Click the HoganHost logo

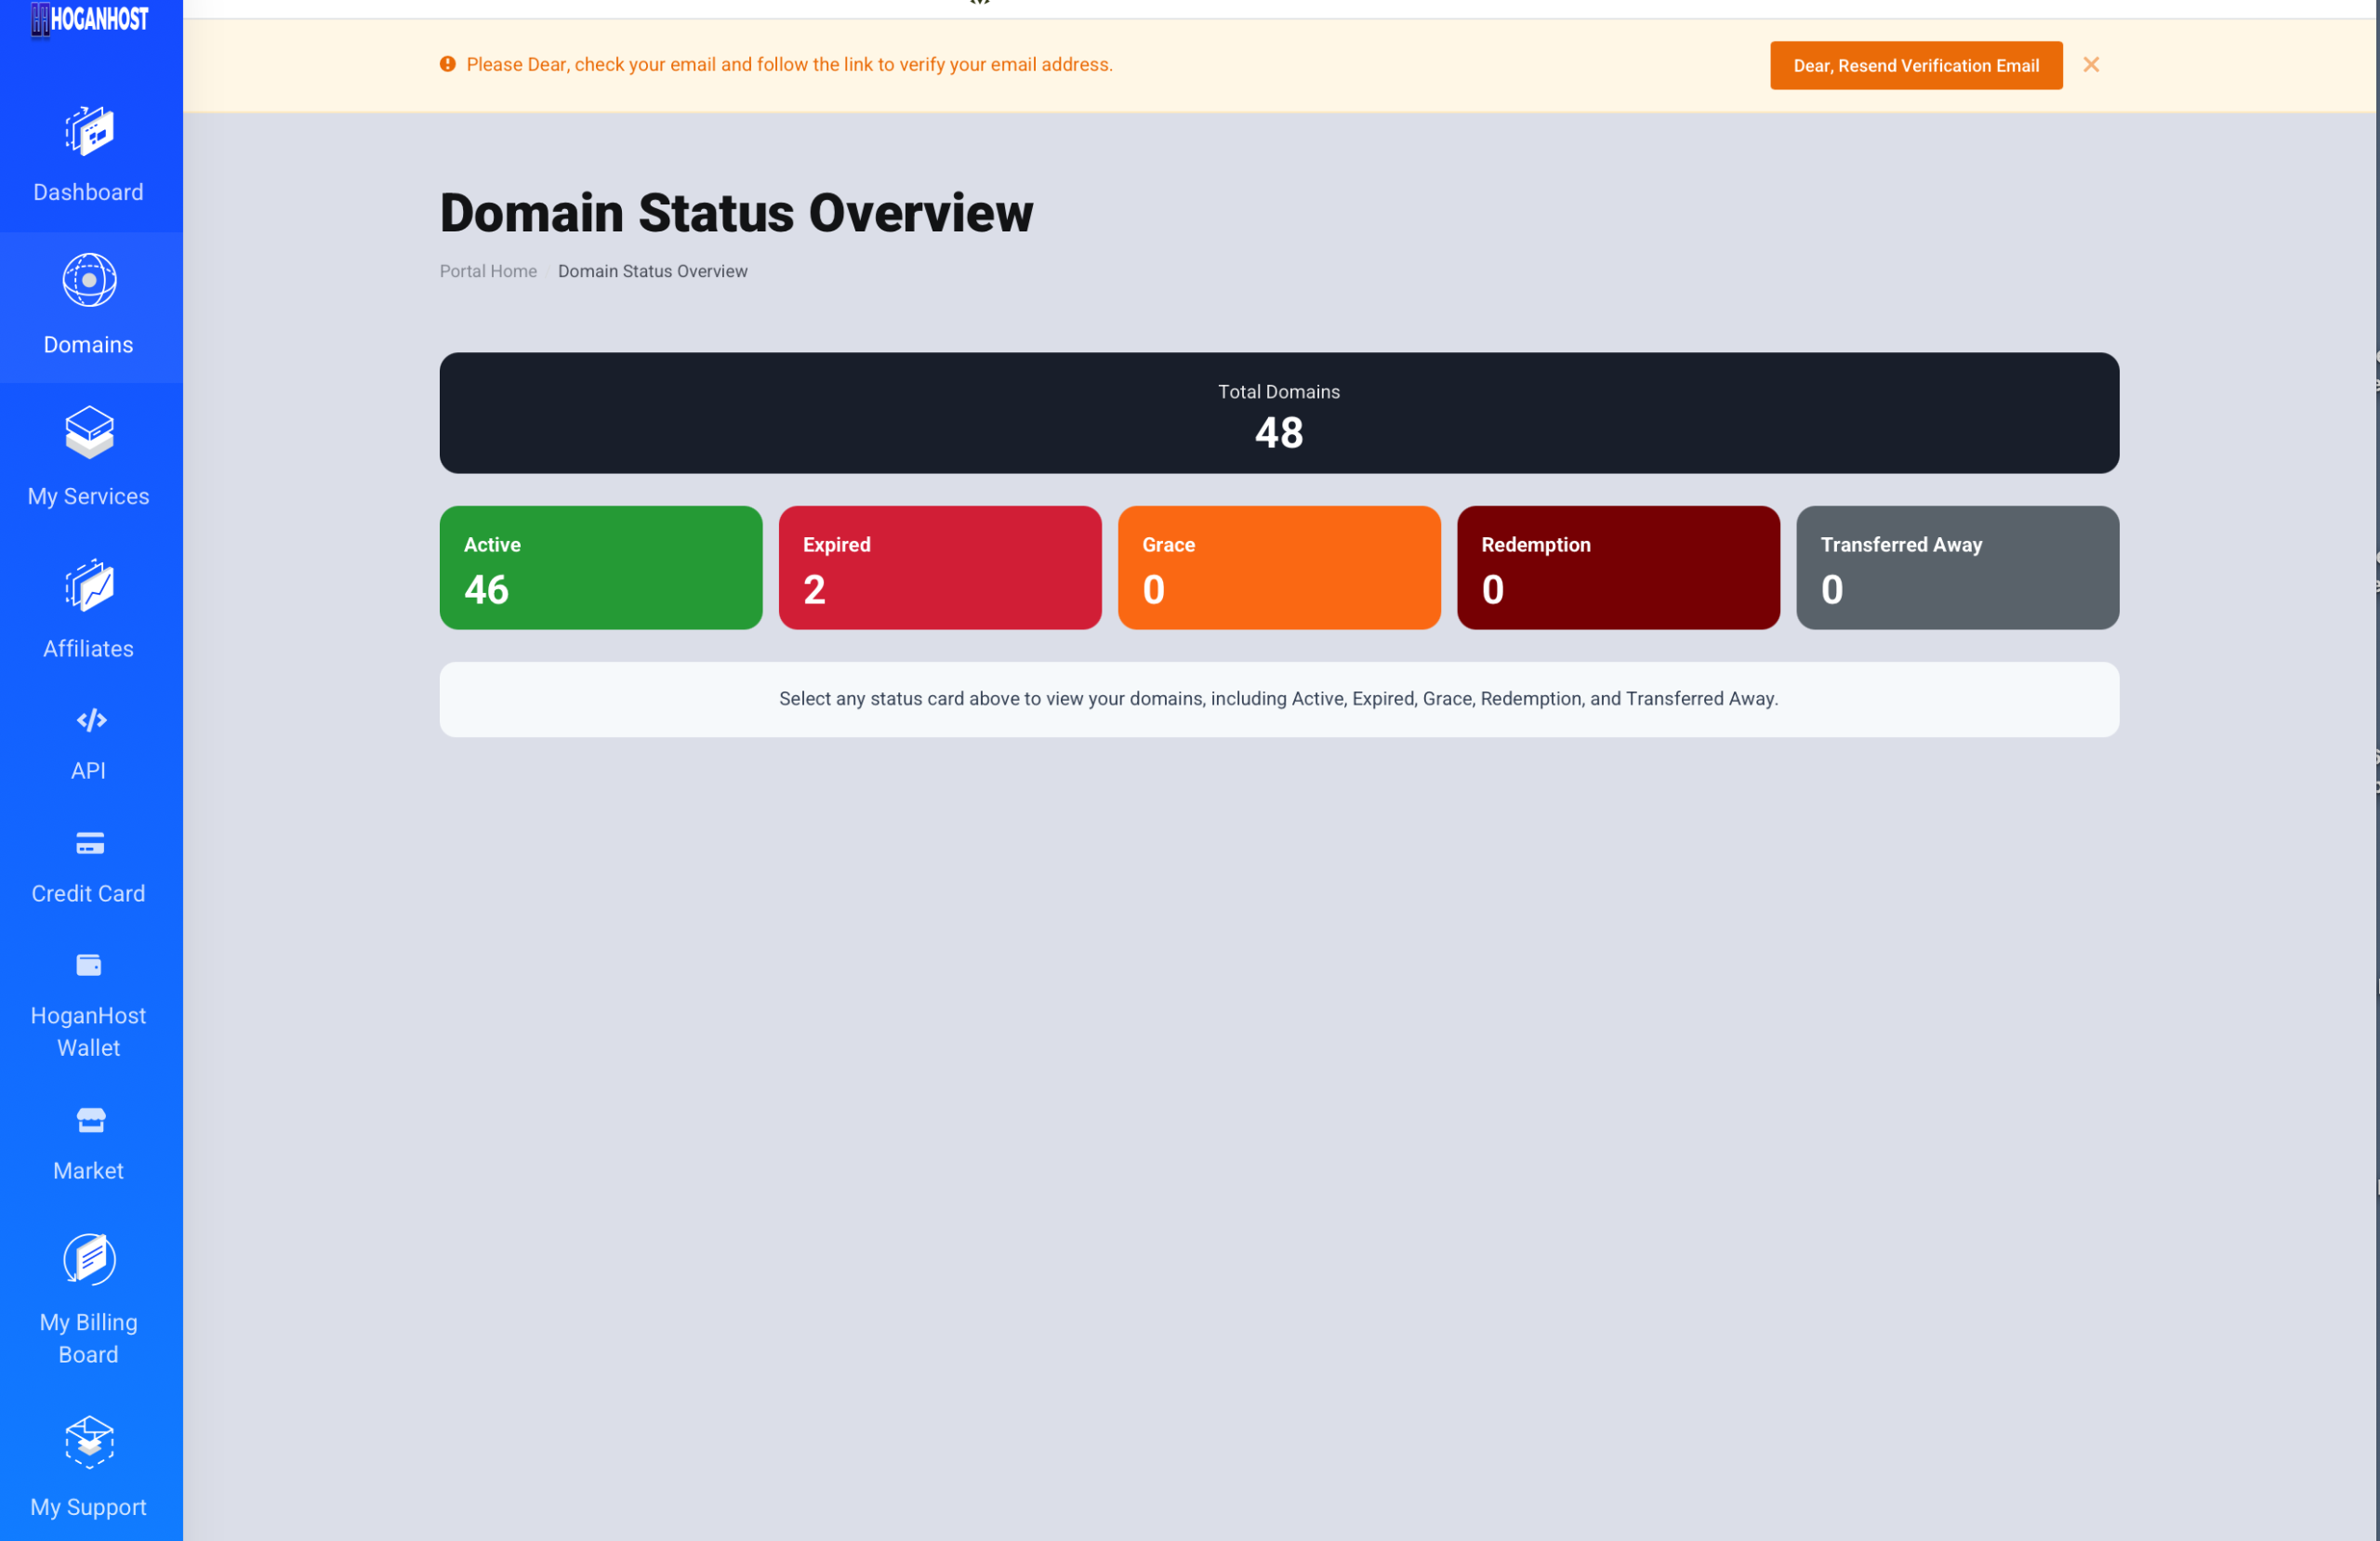[x=89, y=18]
